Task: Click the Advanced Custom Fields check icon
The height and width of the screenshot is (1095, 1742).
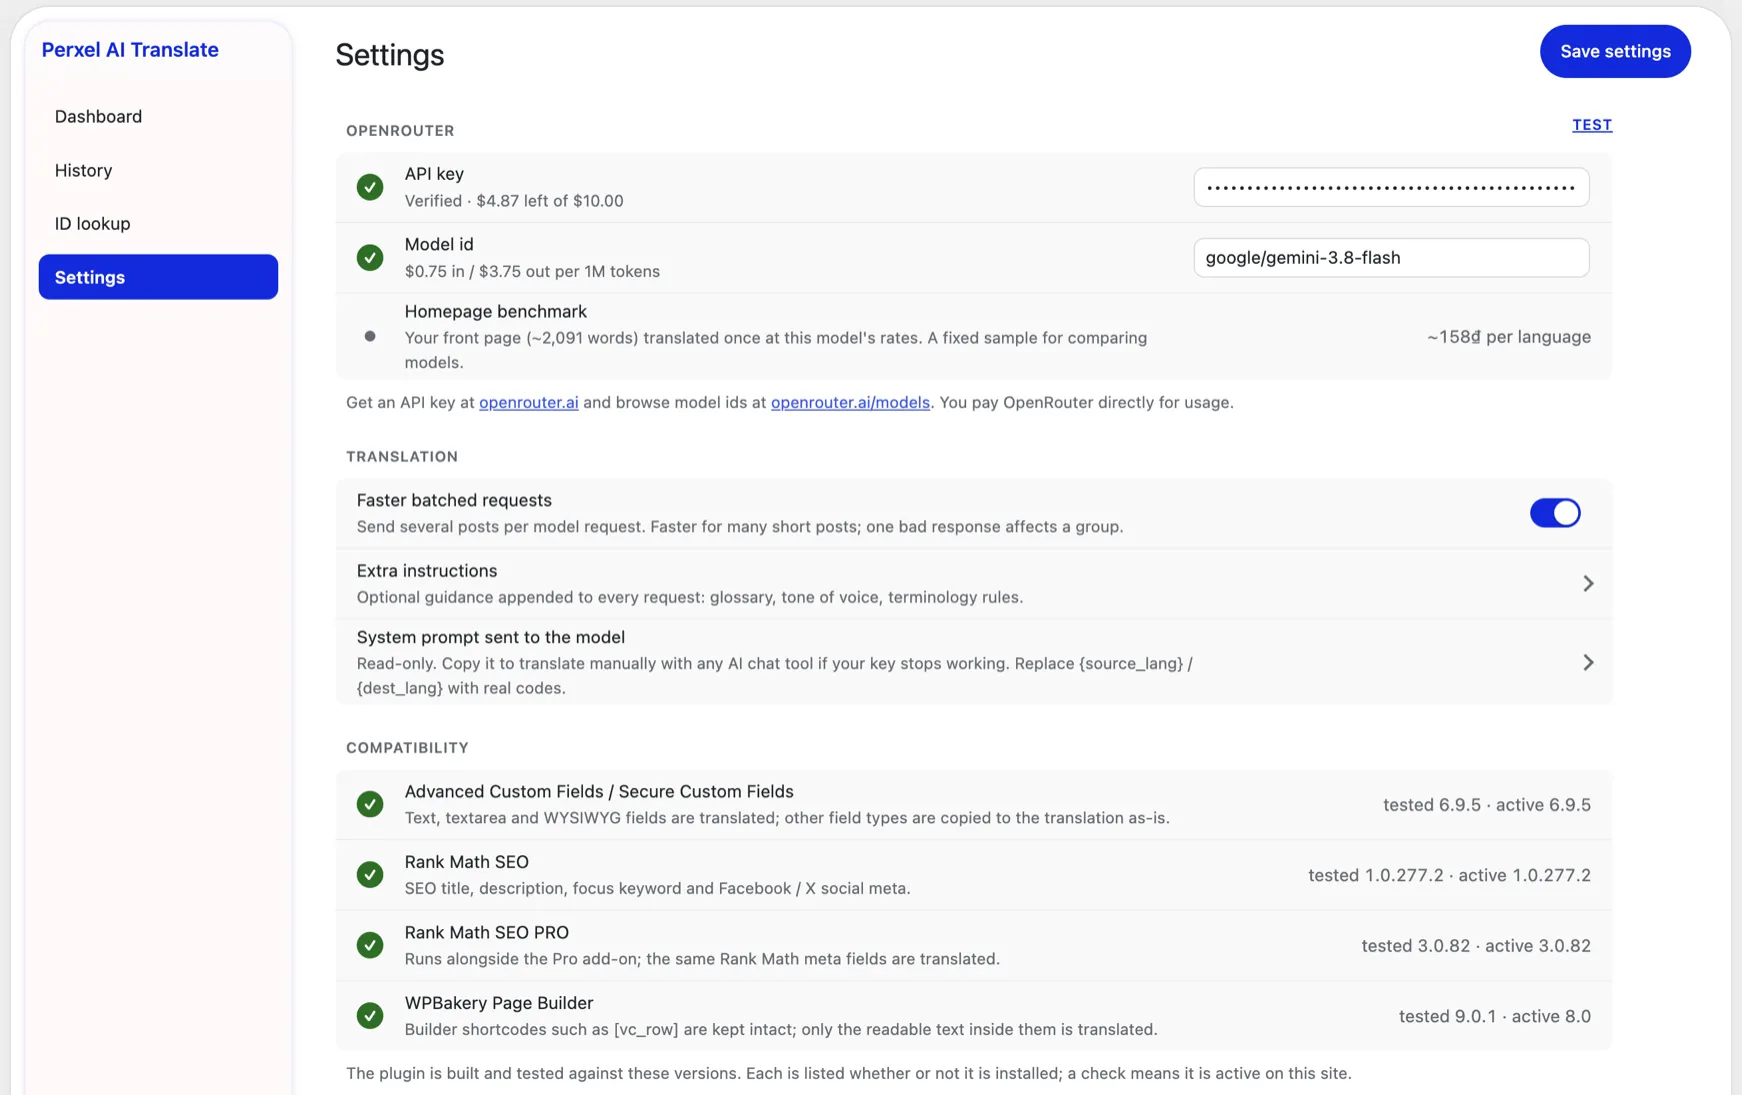Action: (x=370, y=805)
